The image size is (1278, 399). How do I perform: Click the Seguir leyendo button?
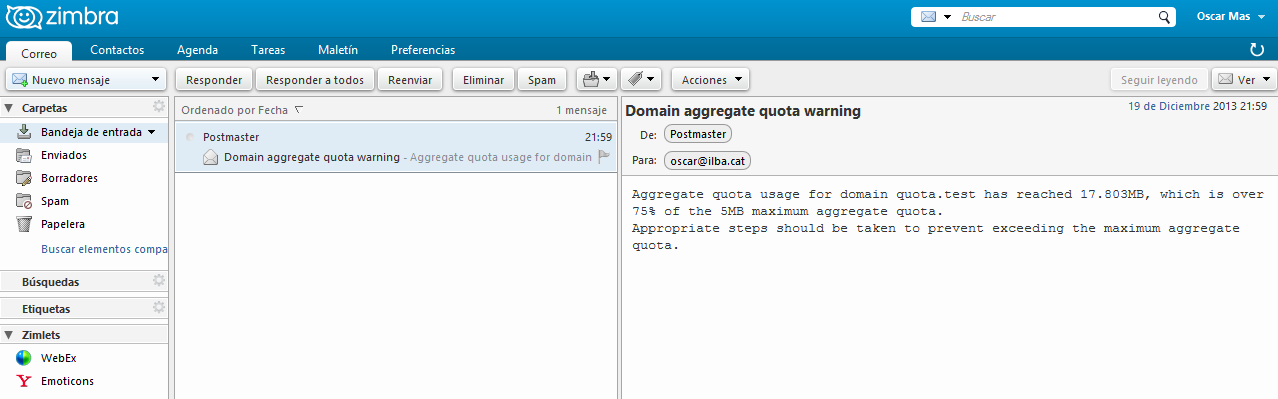pos(1159,79)
